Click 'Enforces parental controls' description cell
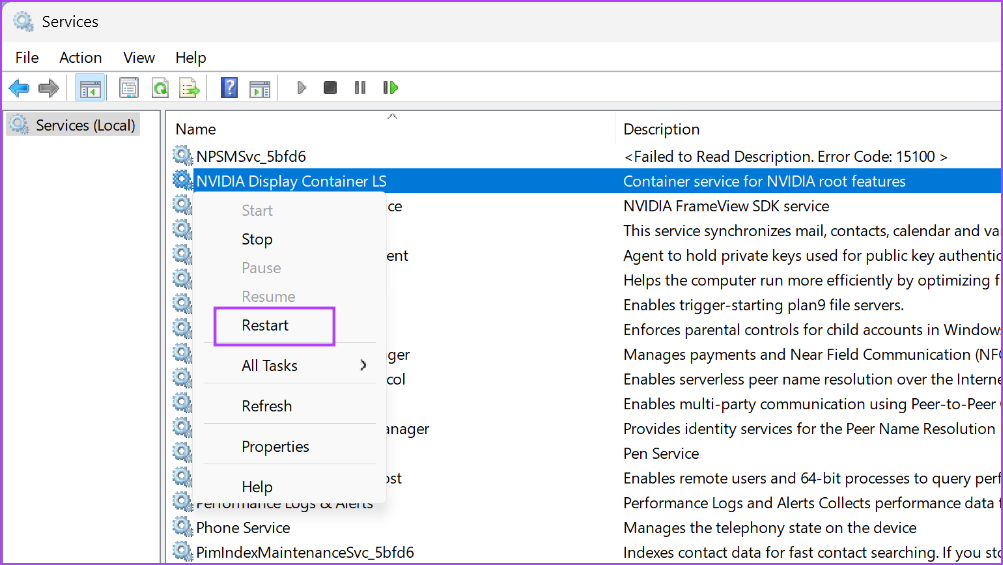Image resolution: width=1003 pixels, height=565 pixels. pos(811,330)
